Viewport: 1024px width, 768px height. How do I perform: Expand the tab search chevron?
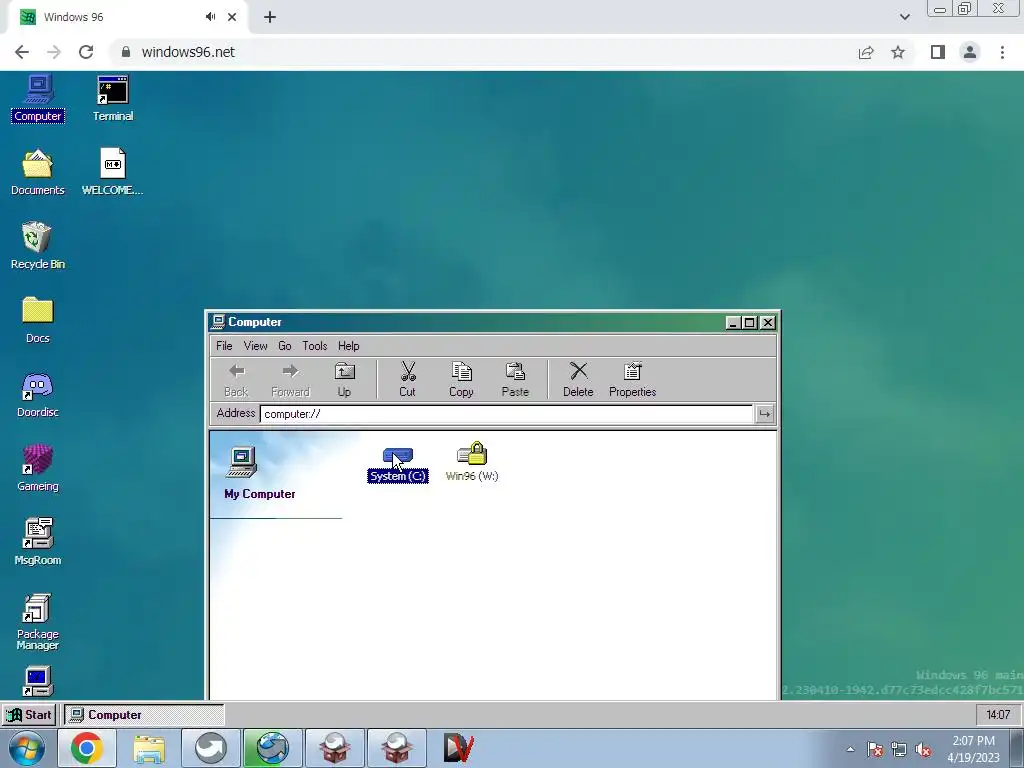pos(904,17)
